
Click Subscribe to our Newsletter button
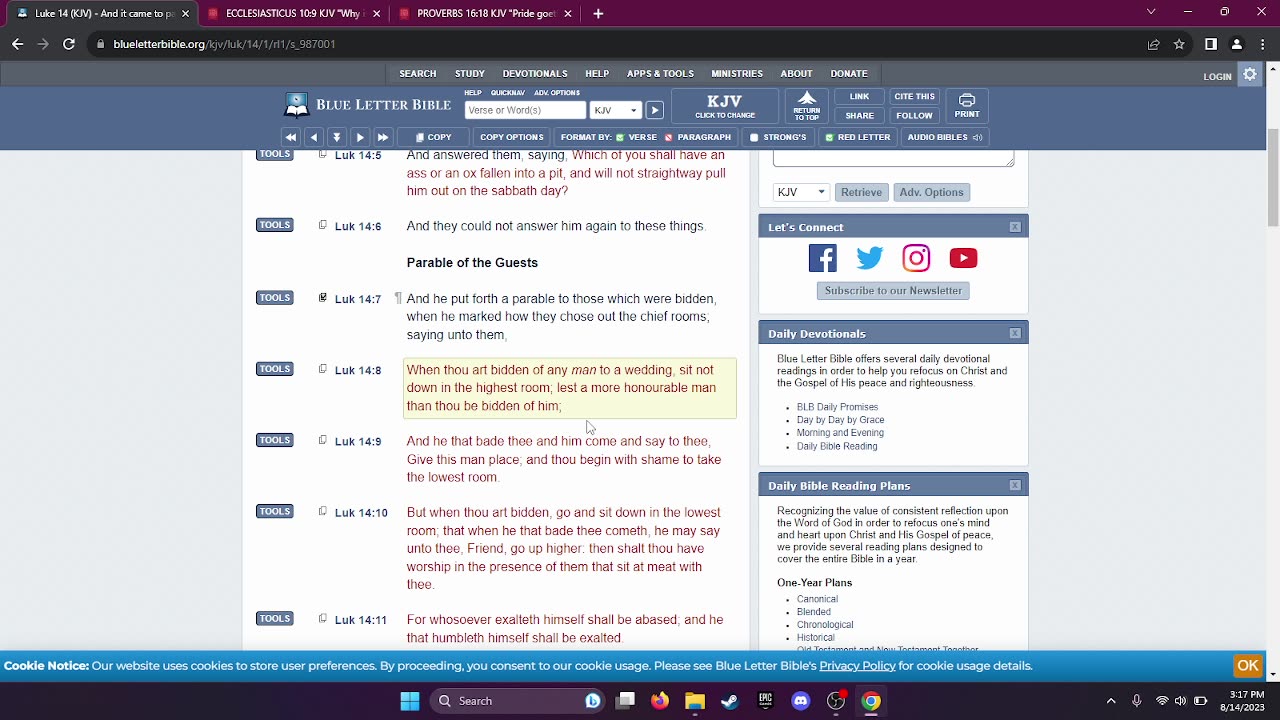point(893,291)
